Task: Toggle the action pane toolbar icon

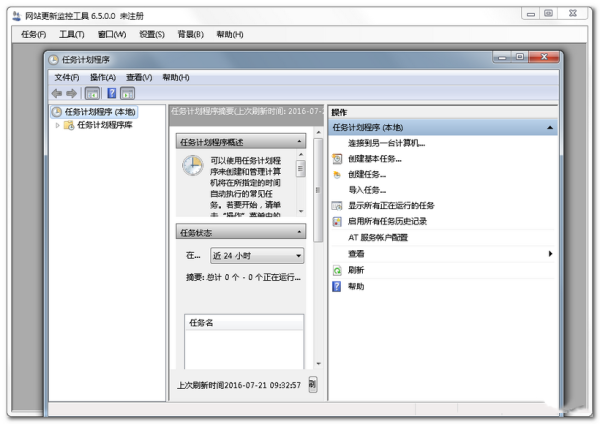Action: point(127,93)
